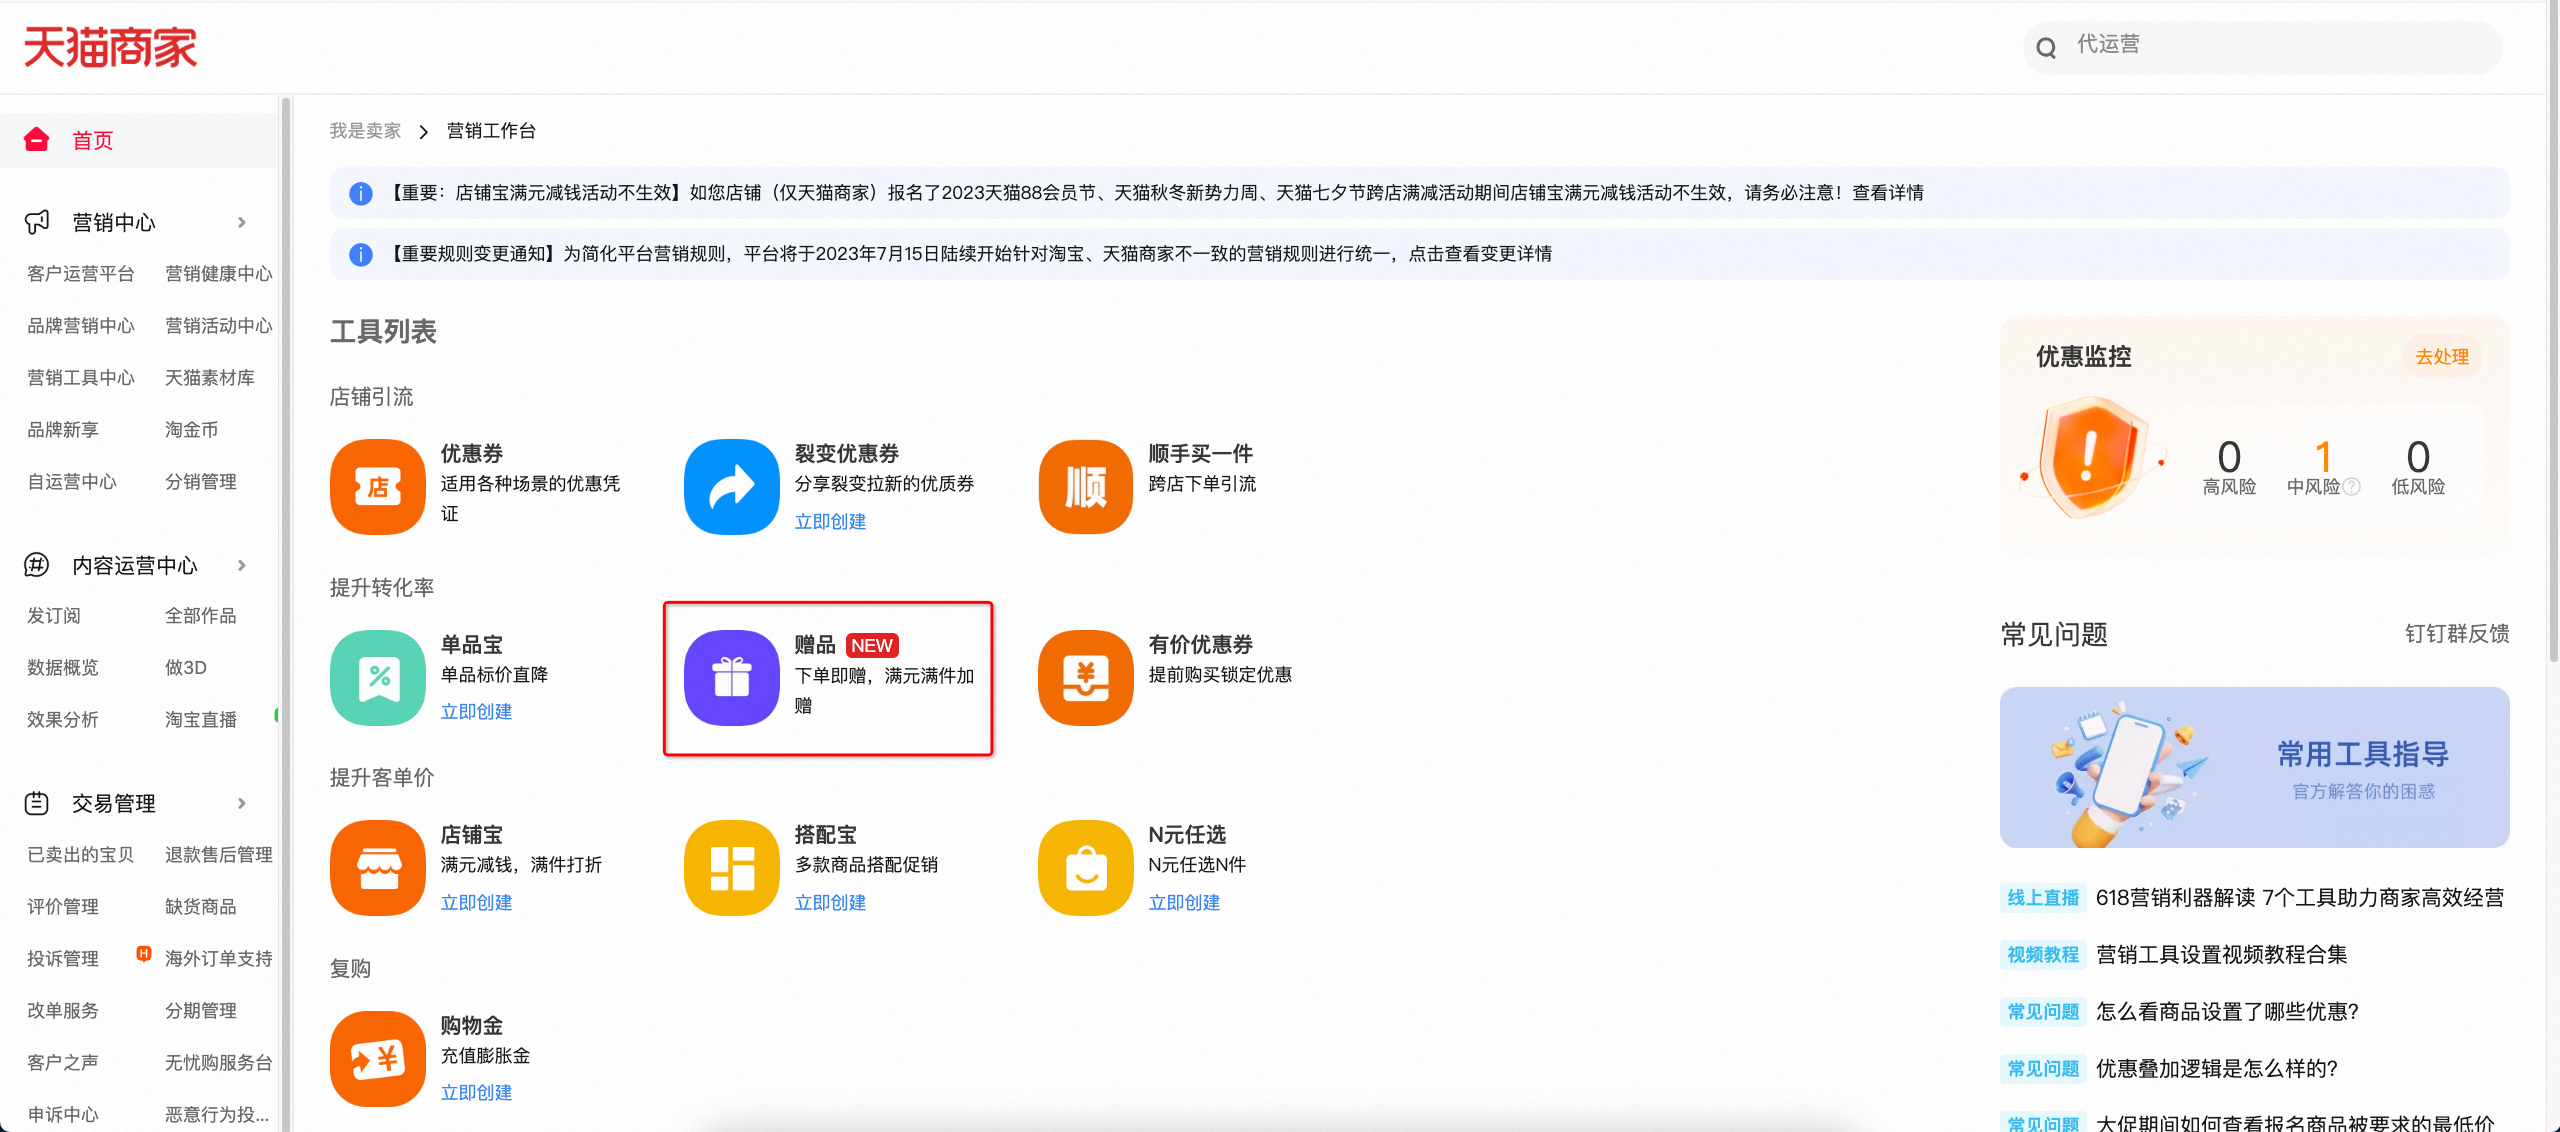Image resolution: width=2560 pixels, height=1132 pixels.
Task: Open 怎么看商品设置了哪些优惠 FAQ
Action: pos(2227,1012)
